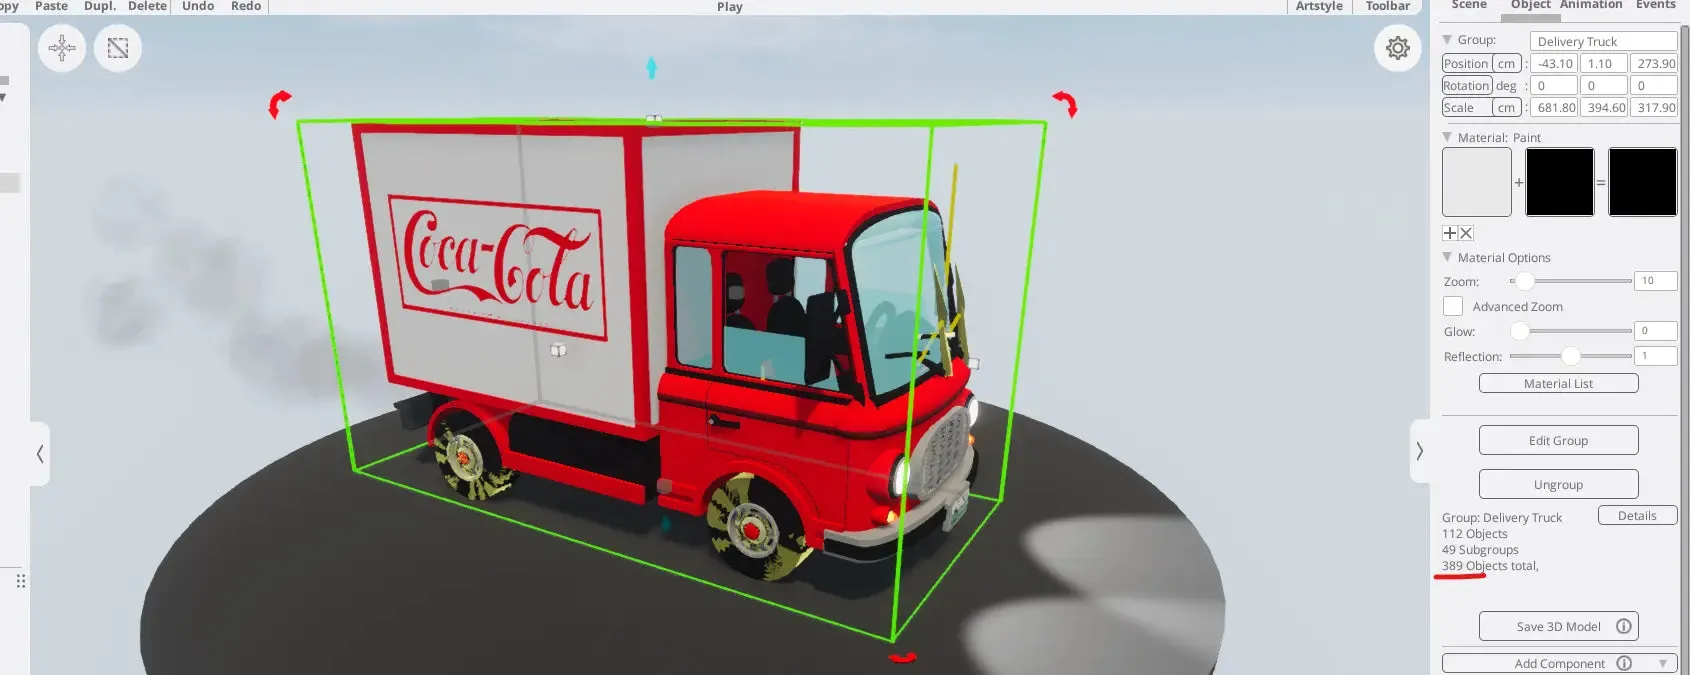This screenshot has width=1690, height=675.
Task: Click the left red rotation arrow handle
Action: (279, 104)
